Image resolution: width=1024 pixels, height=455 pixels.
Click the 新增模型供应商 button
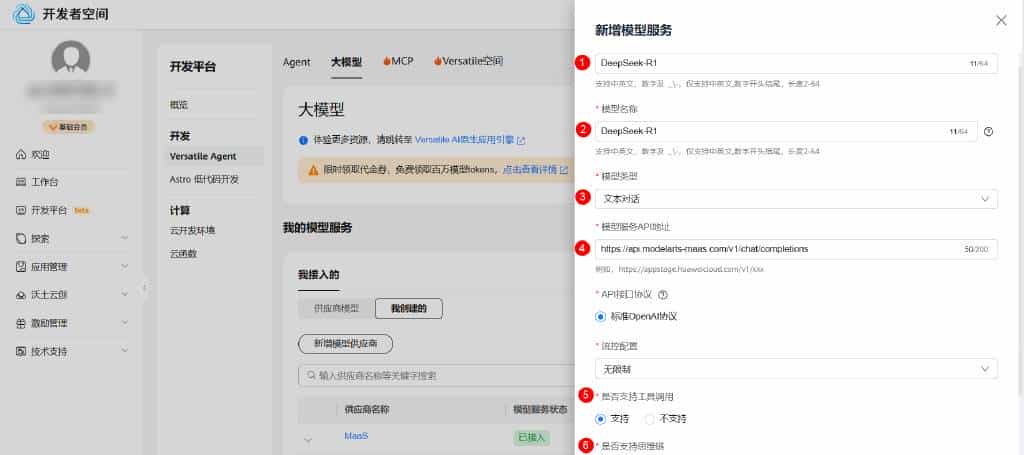tap(345, 344)
